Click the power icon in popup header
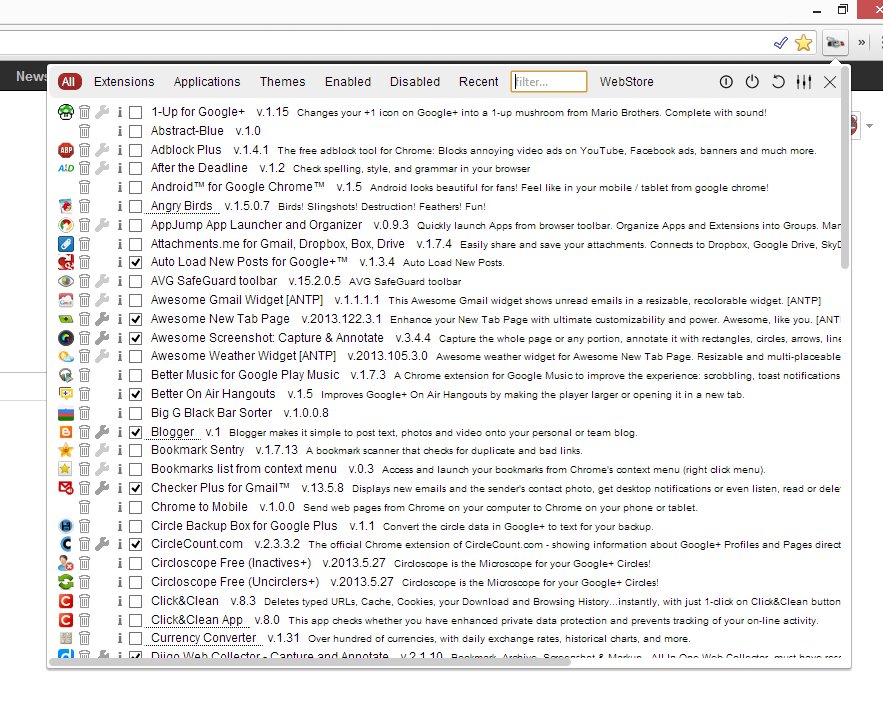This screenshot has width=883, height=702. coord(752,82)
